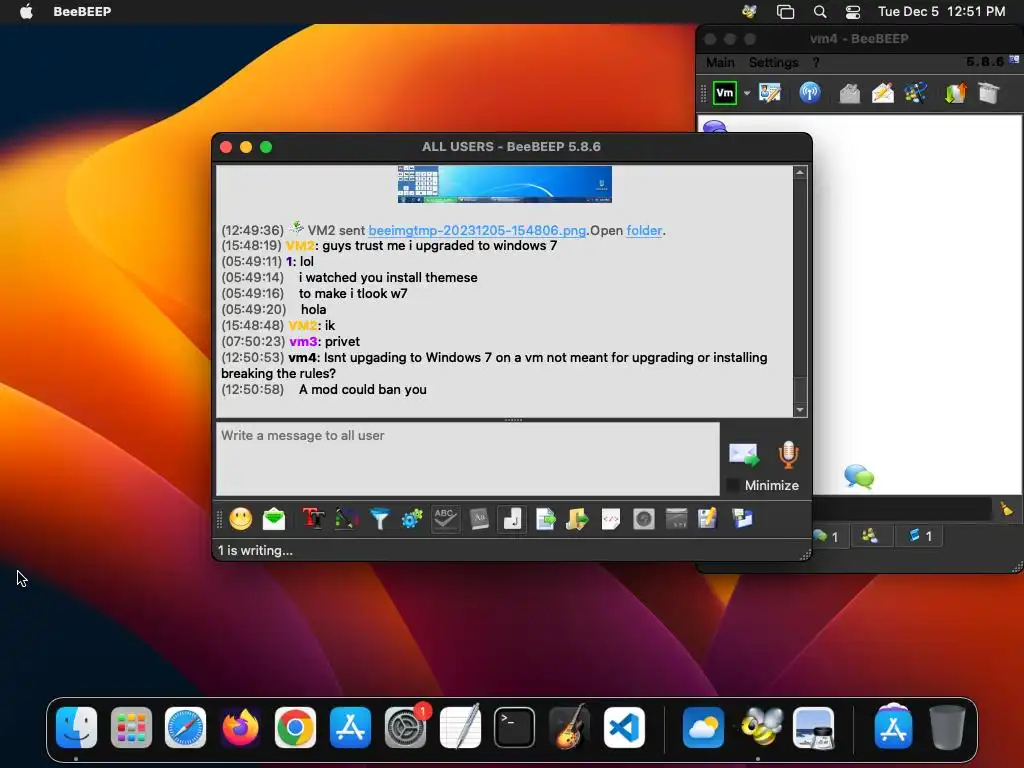Viewport: 1024px width, 768px height.
Task: Click the '1 is writing...' status text
Action: click(255, 551)
